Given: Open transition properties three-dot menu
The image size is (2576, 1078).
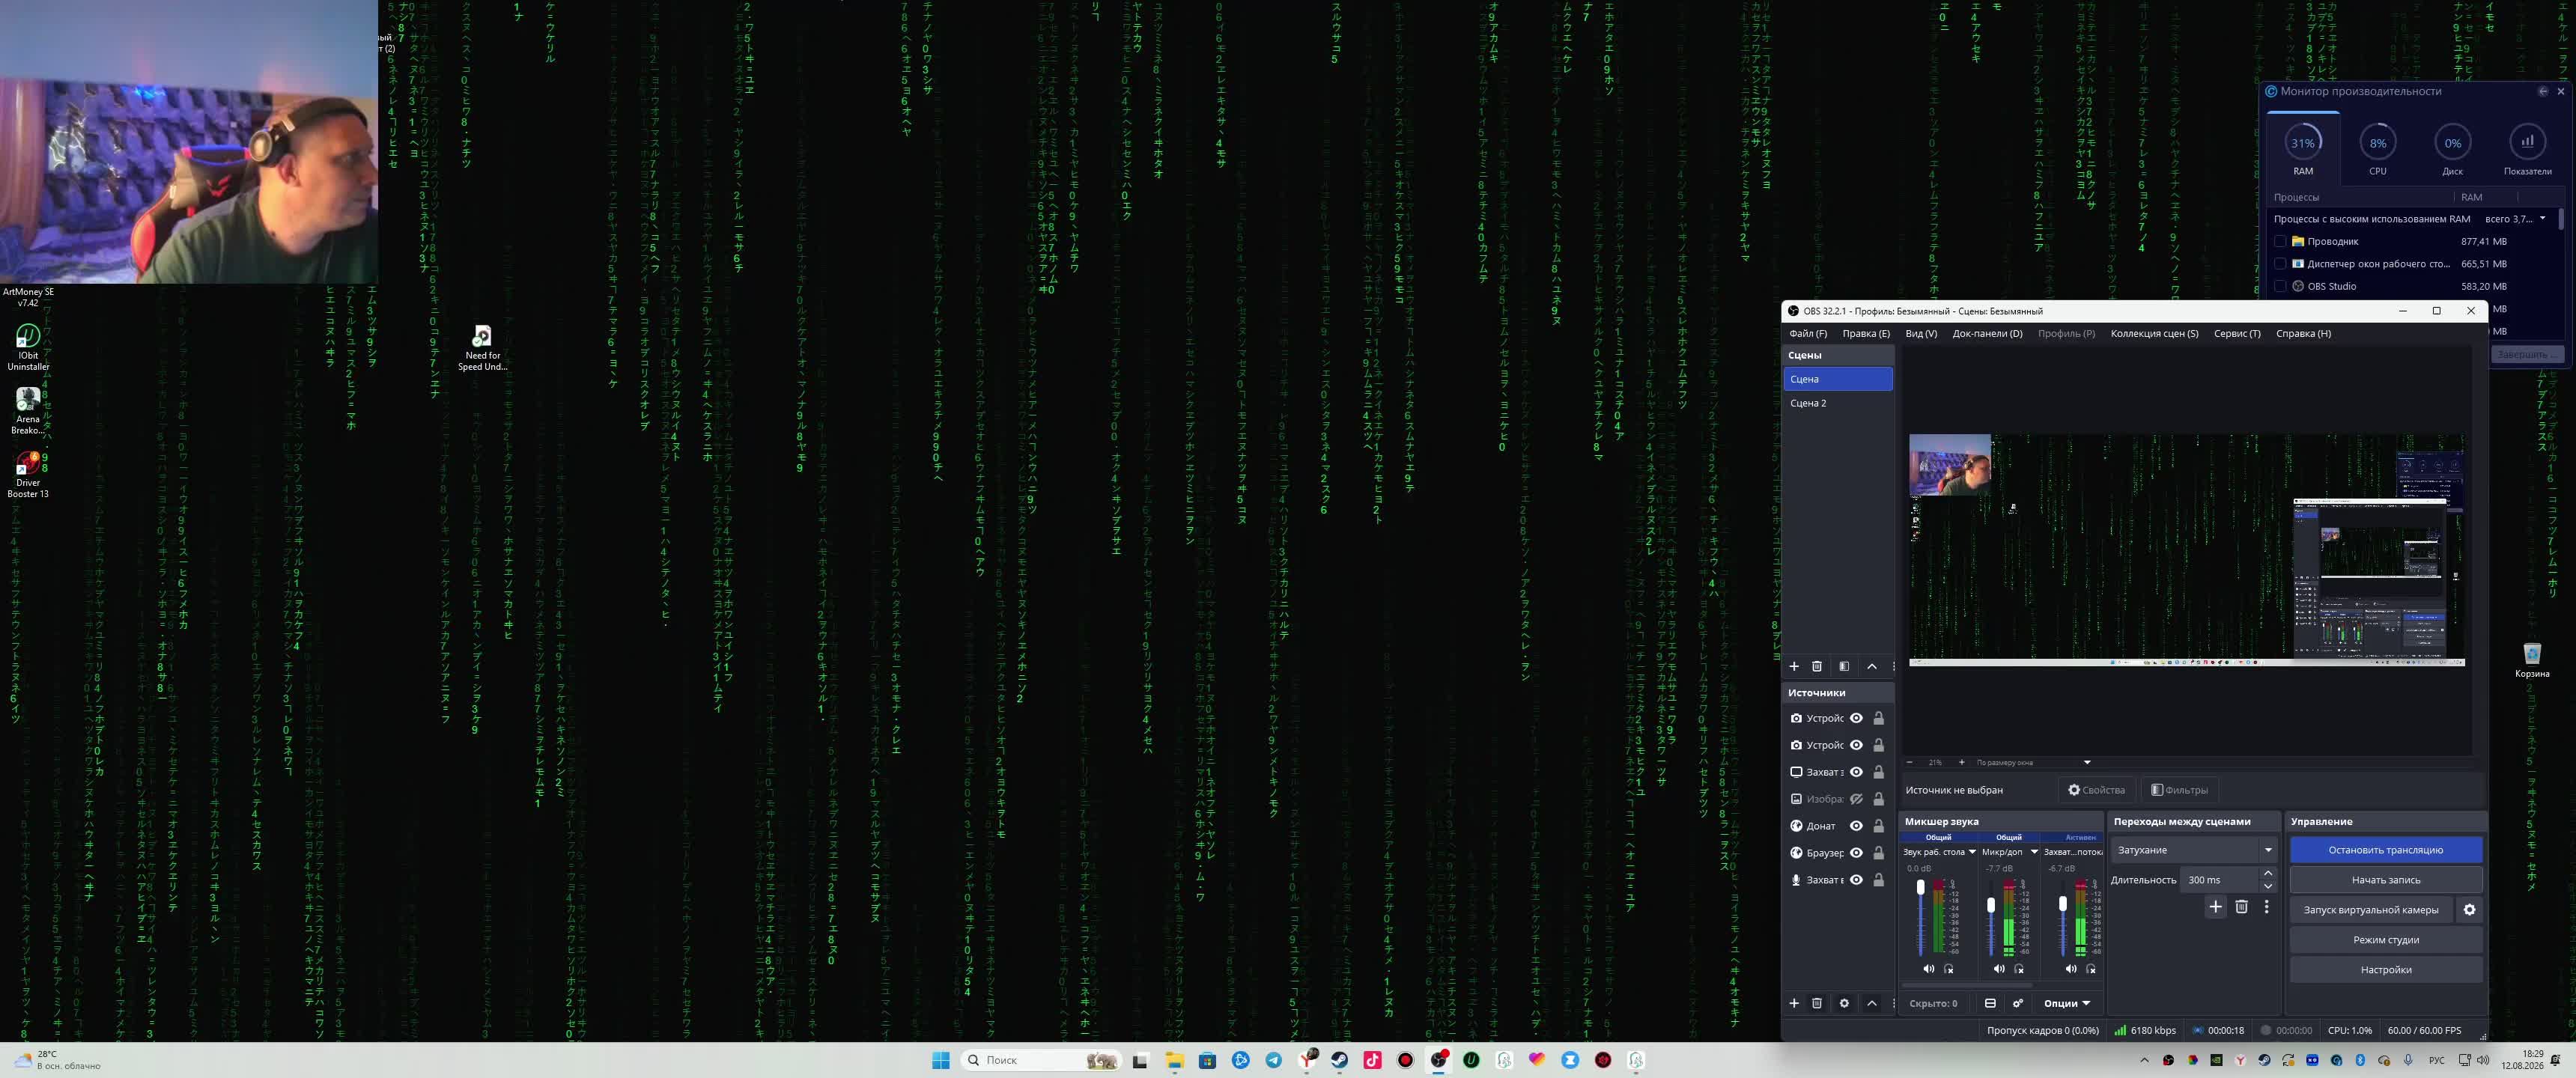Looking at the screenshot, I should click(x=2266, y=906).
